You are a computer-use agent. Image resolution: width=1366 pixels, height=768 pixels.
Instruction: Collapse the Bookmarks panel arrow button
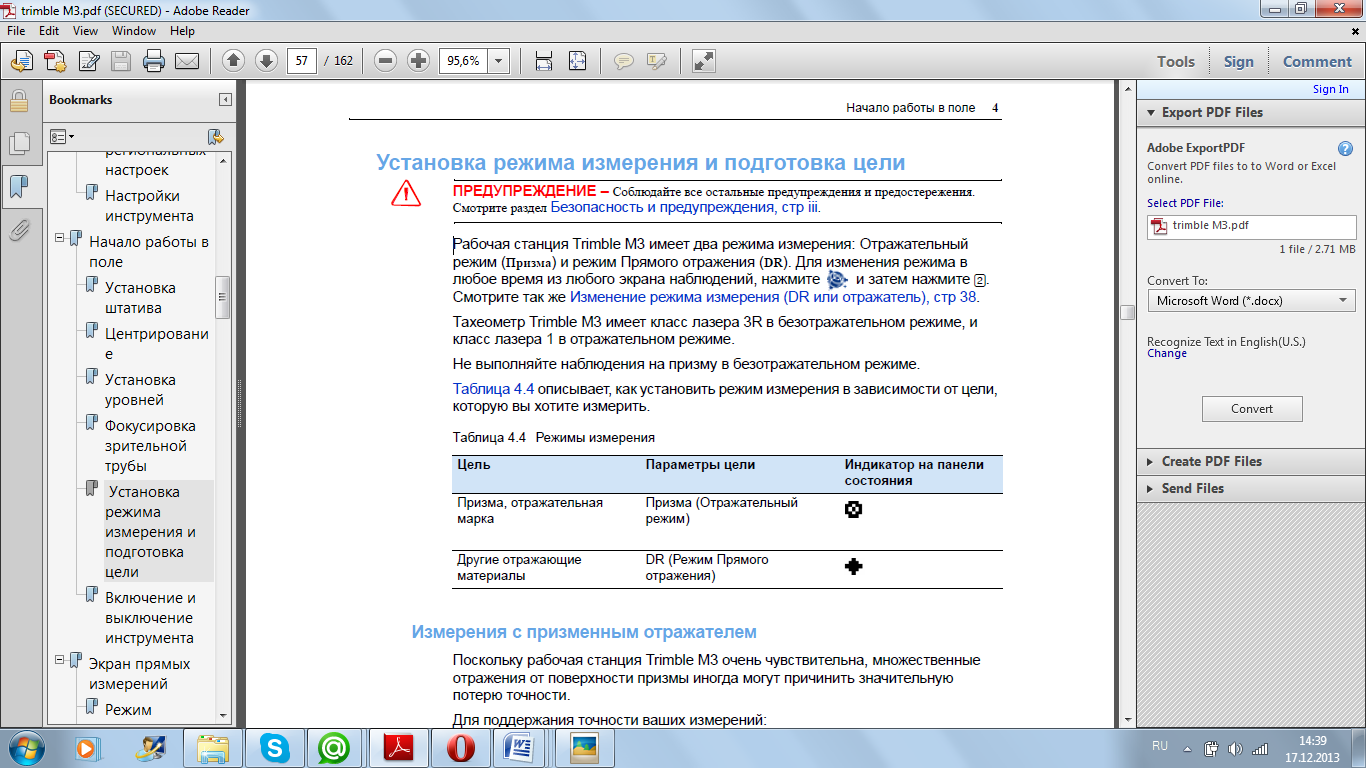point(226,100)
